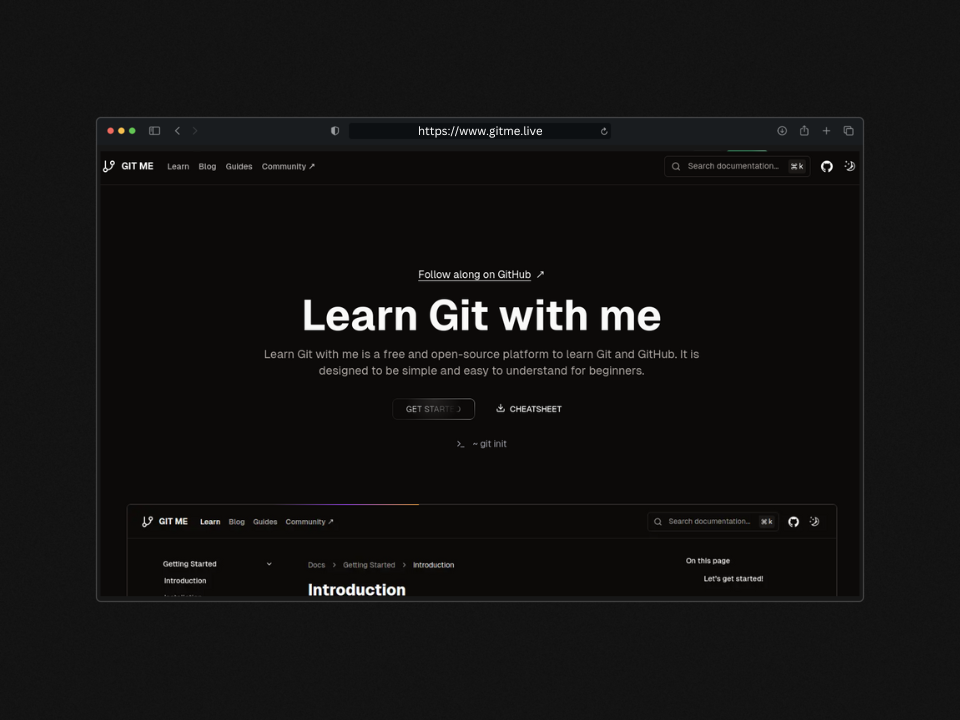
Task: Open GitHub icon in the embedded preview
Action: [793, 522]
